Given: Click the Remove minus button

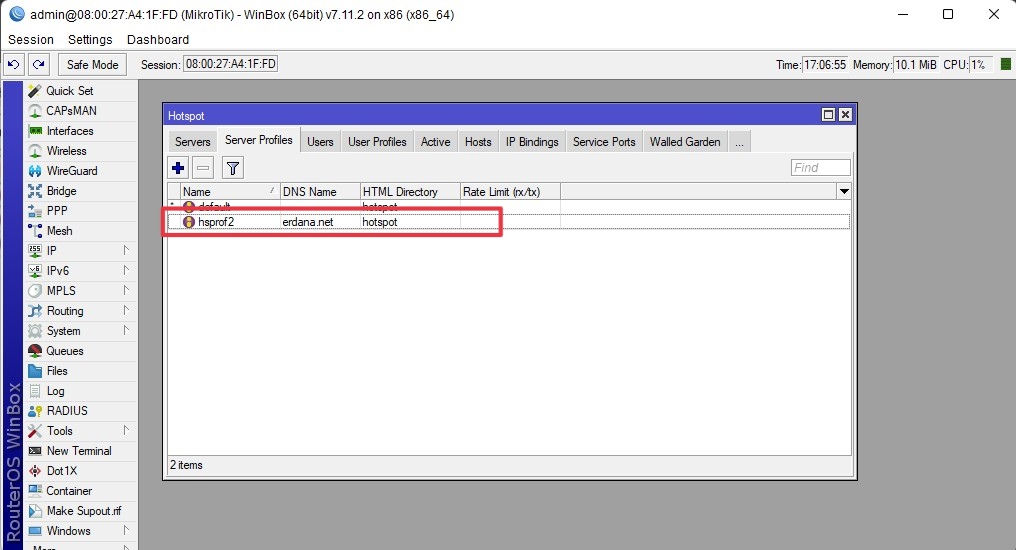Looking at the screenshot, I should point(203,168).
